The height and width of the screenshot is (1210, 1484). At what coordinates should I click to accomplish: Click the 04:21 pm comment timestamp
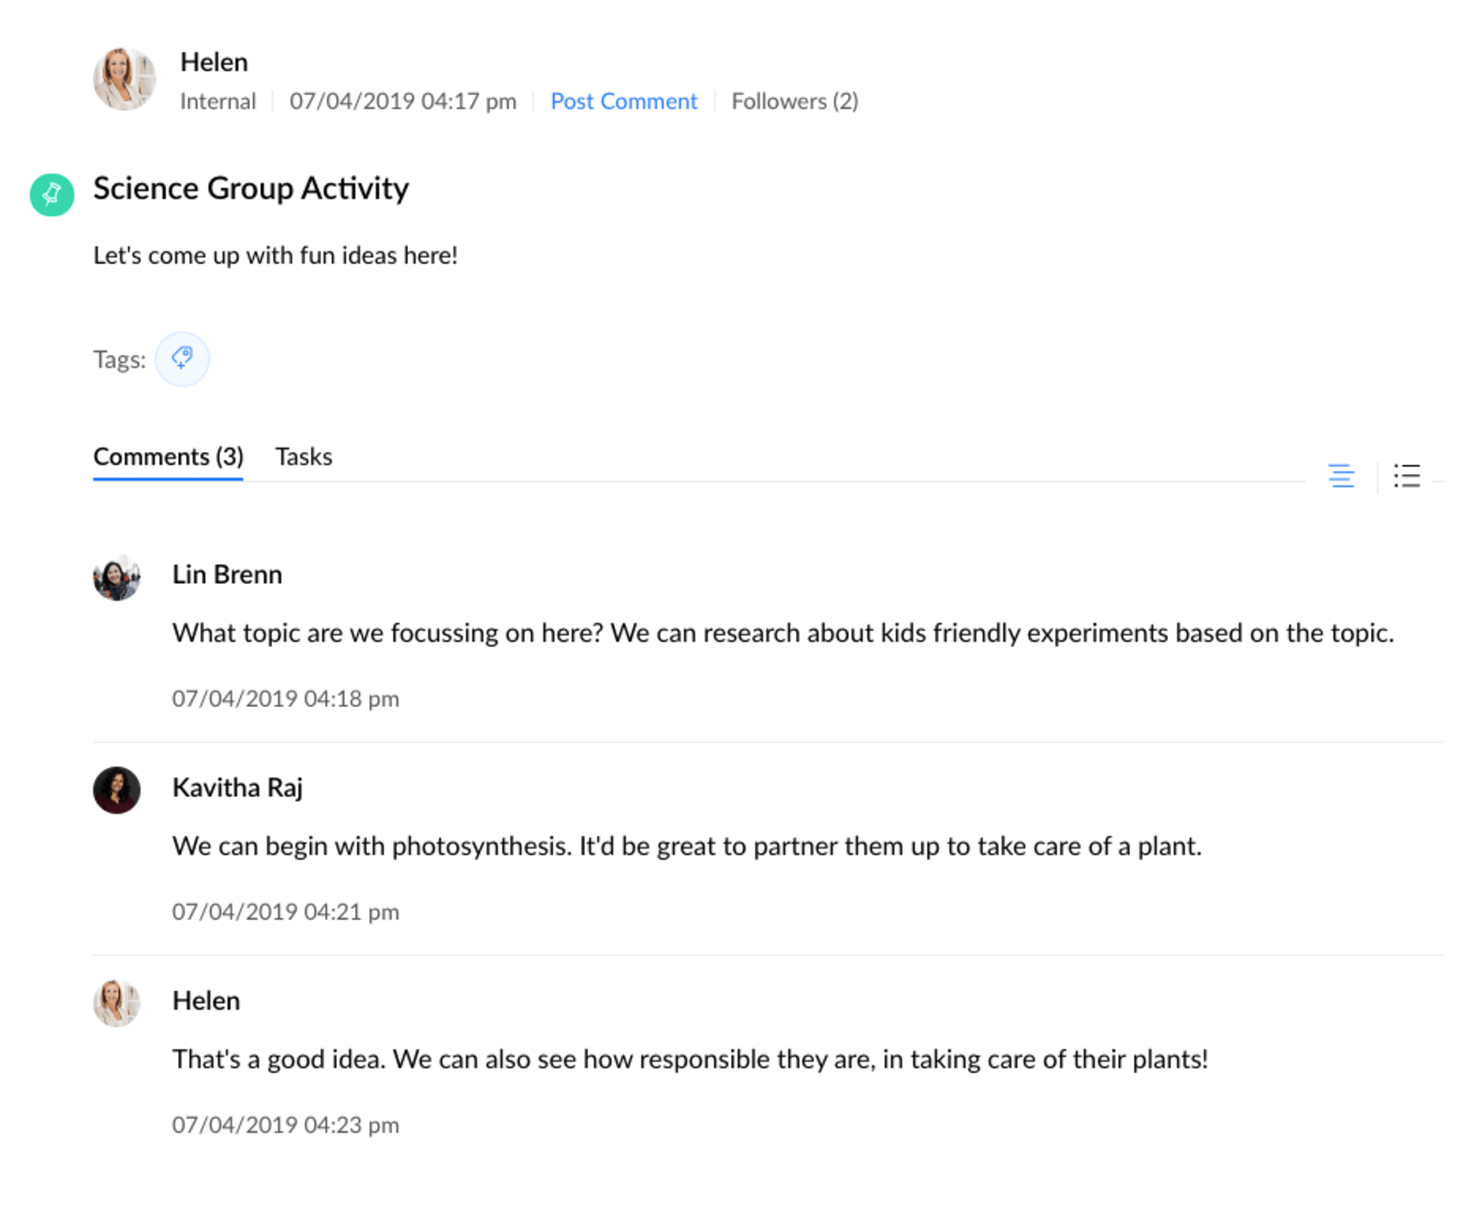click(285, 912)
